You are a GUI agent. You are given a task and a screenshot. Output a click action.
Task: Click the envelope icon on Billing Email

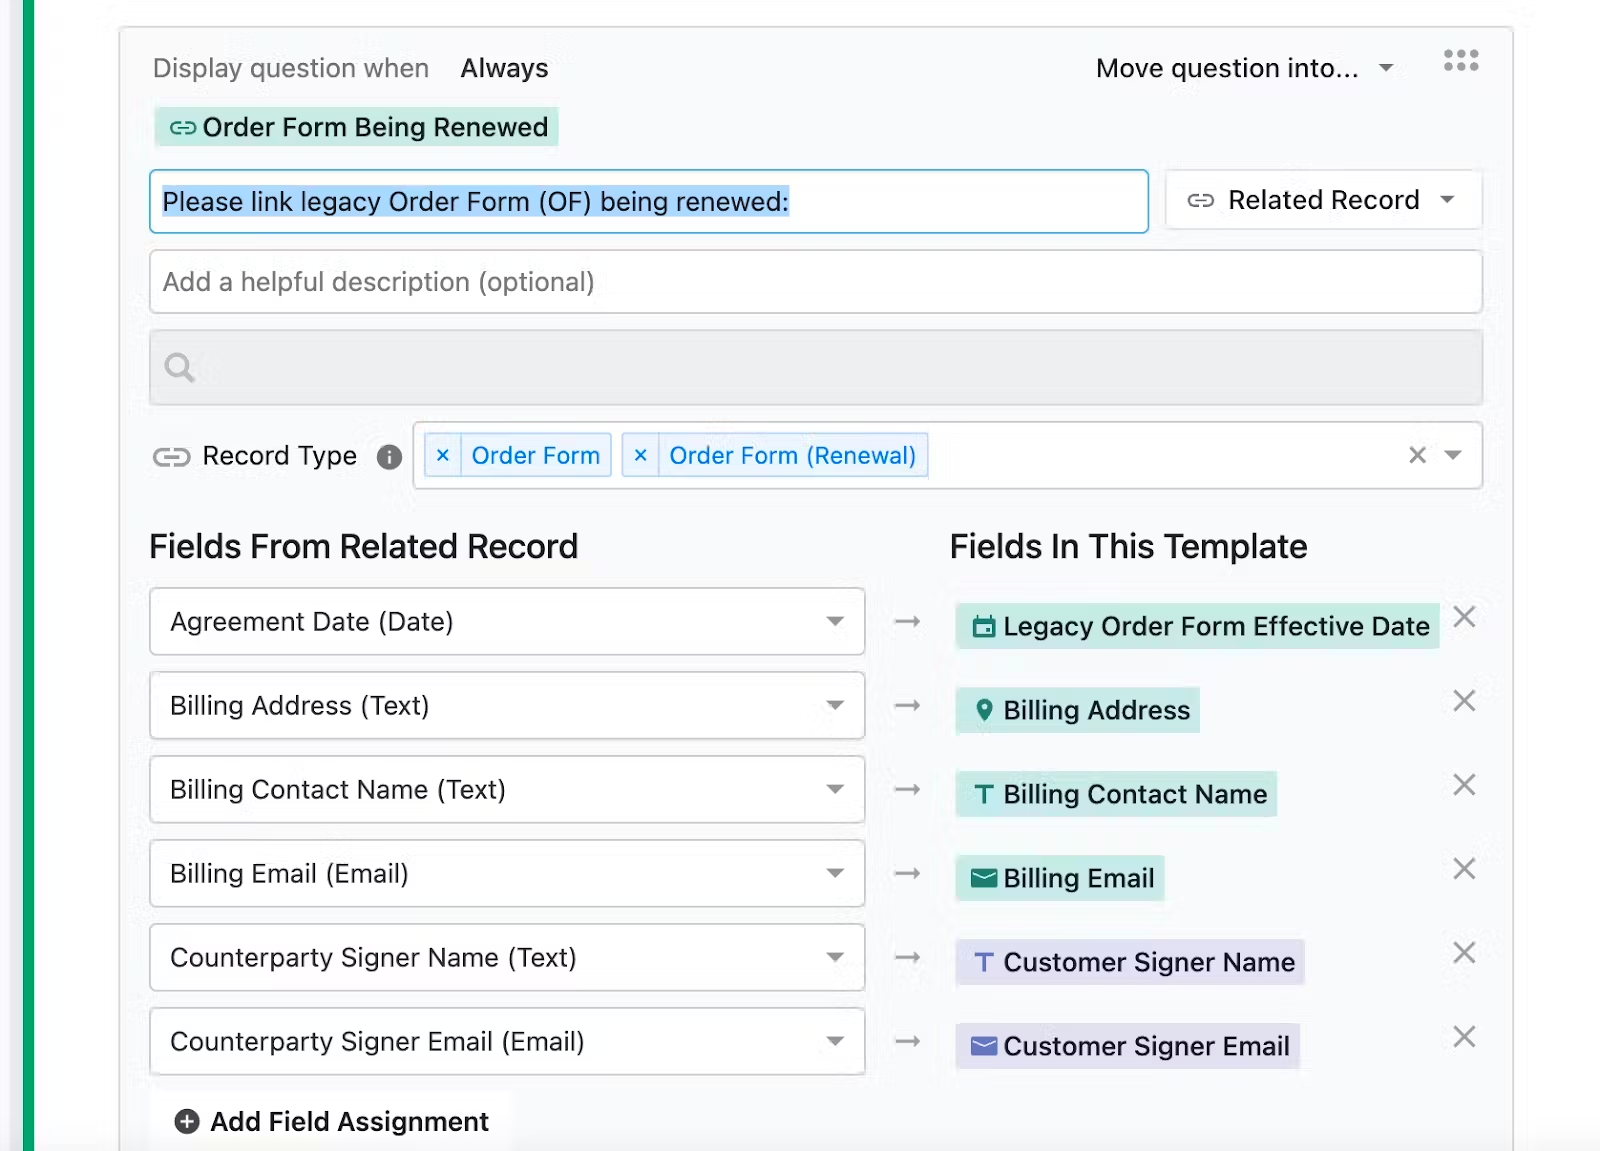pos(983,878)
